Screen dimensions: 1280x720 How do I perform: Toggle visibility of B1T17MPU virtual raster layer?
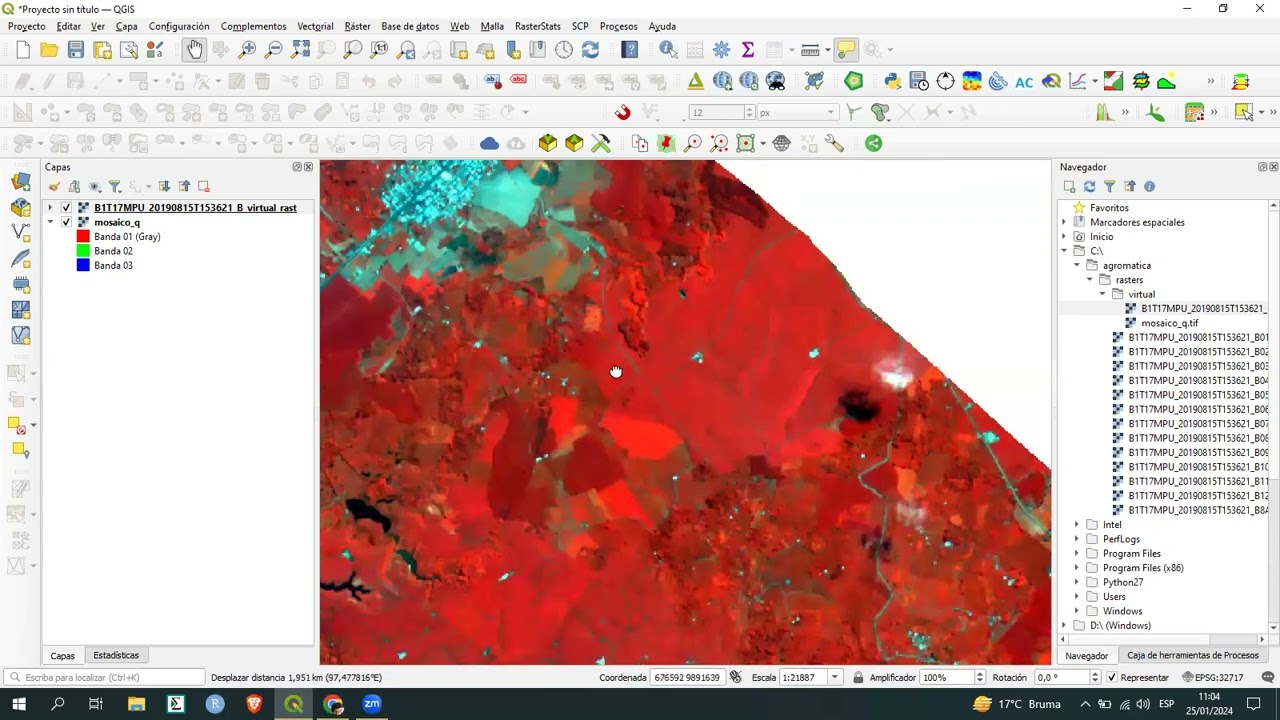point(66,208)
